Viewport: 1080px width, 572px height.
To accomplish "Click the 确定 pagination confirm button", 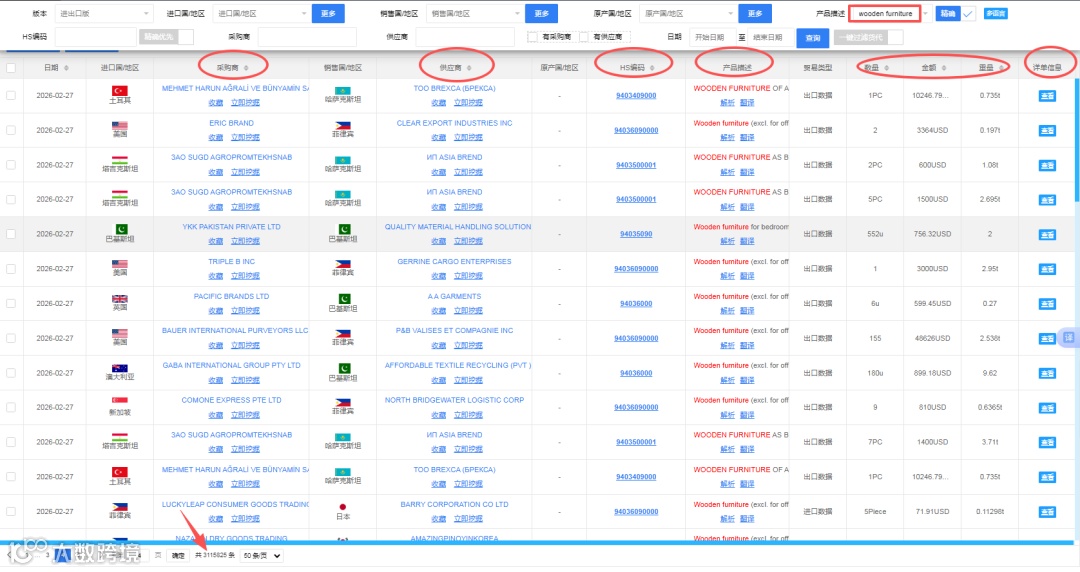I will [x=178, y=555].
